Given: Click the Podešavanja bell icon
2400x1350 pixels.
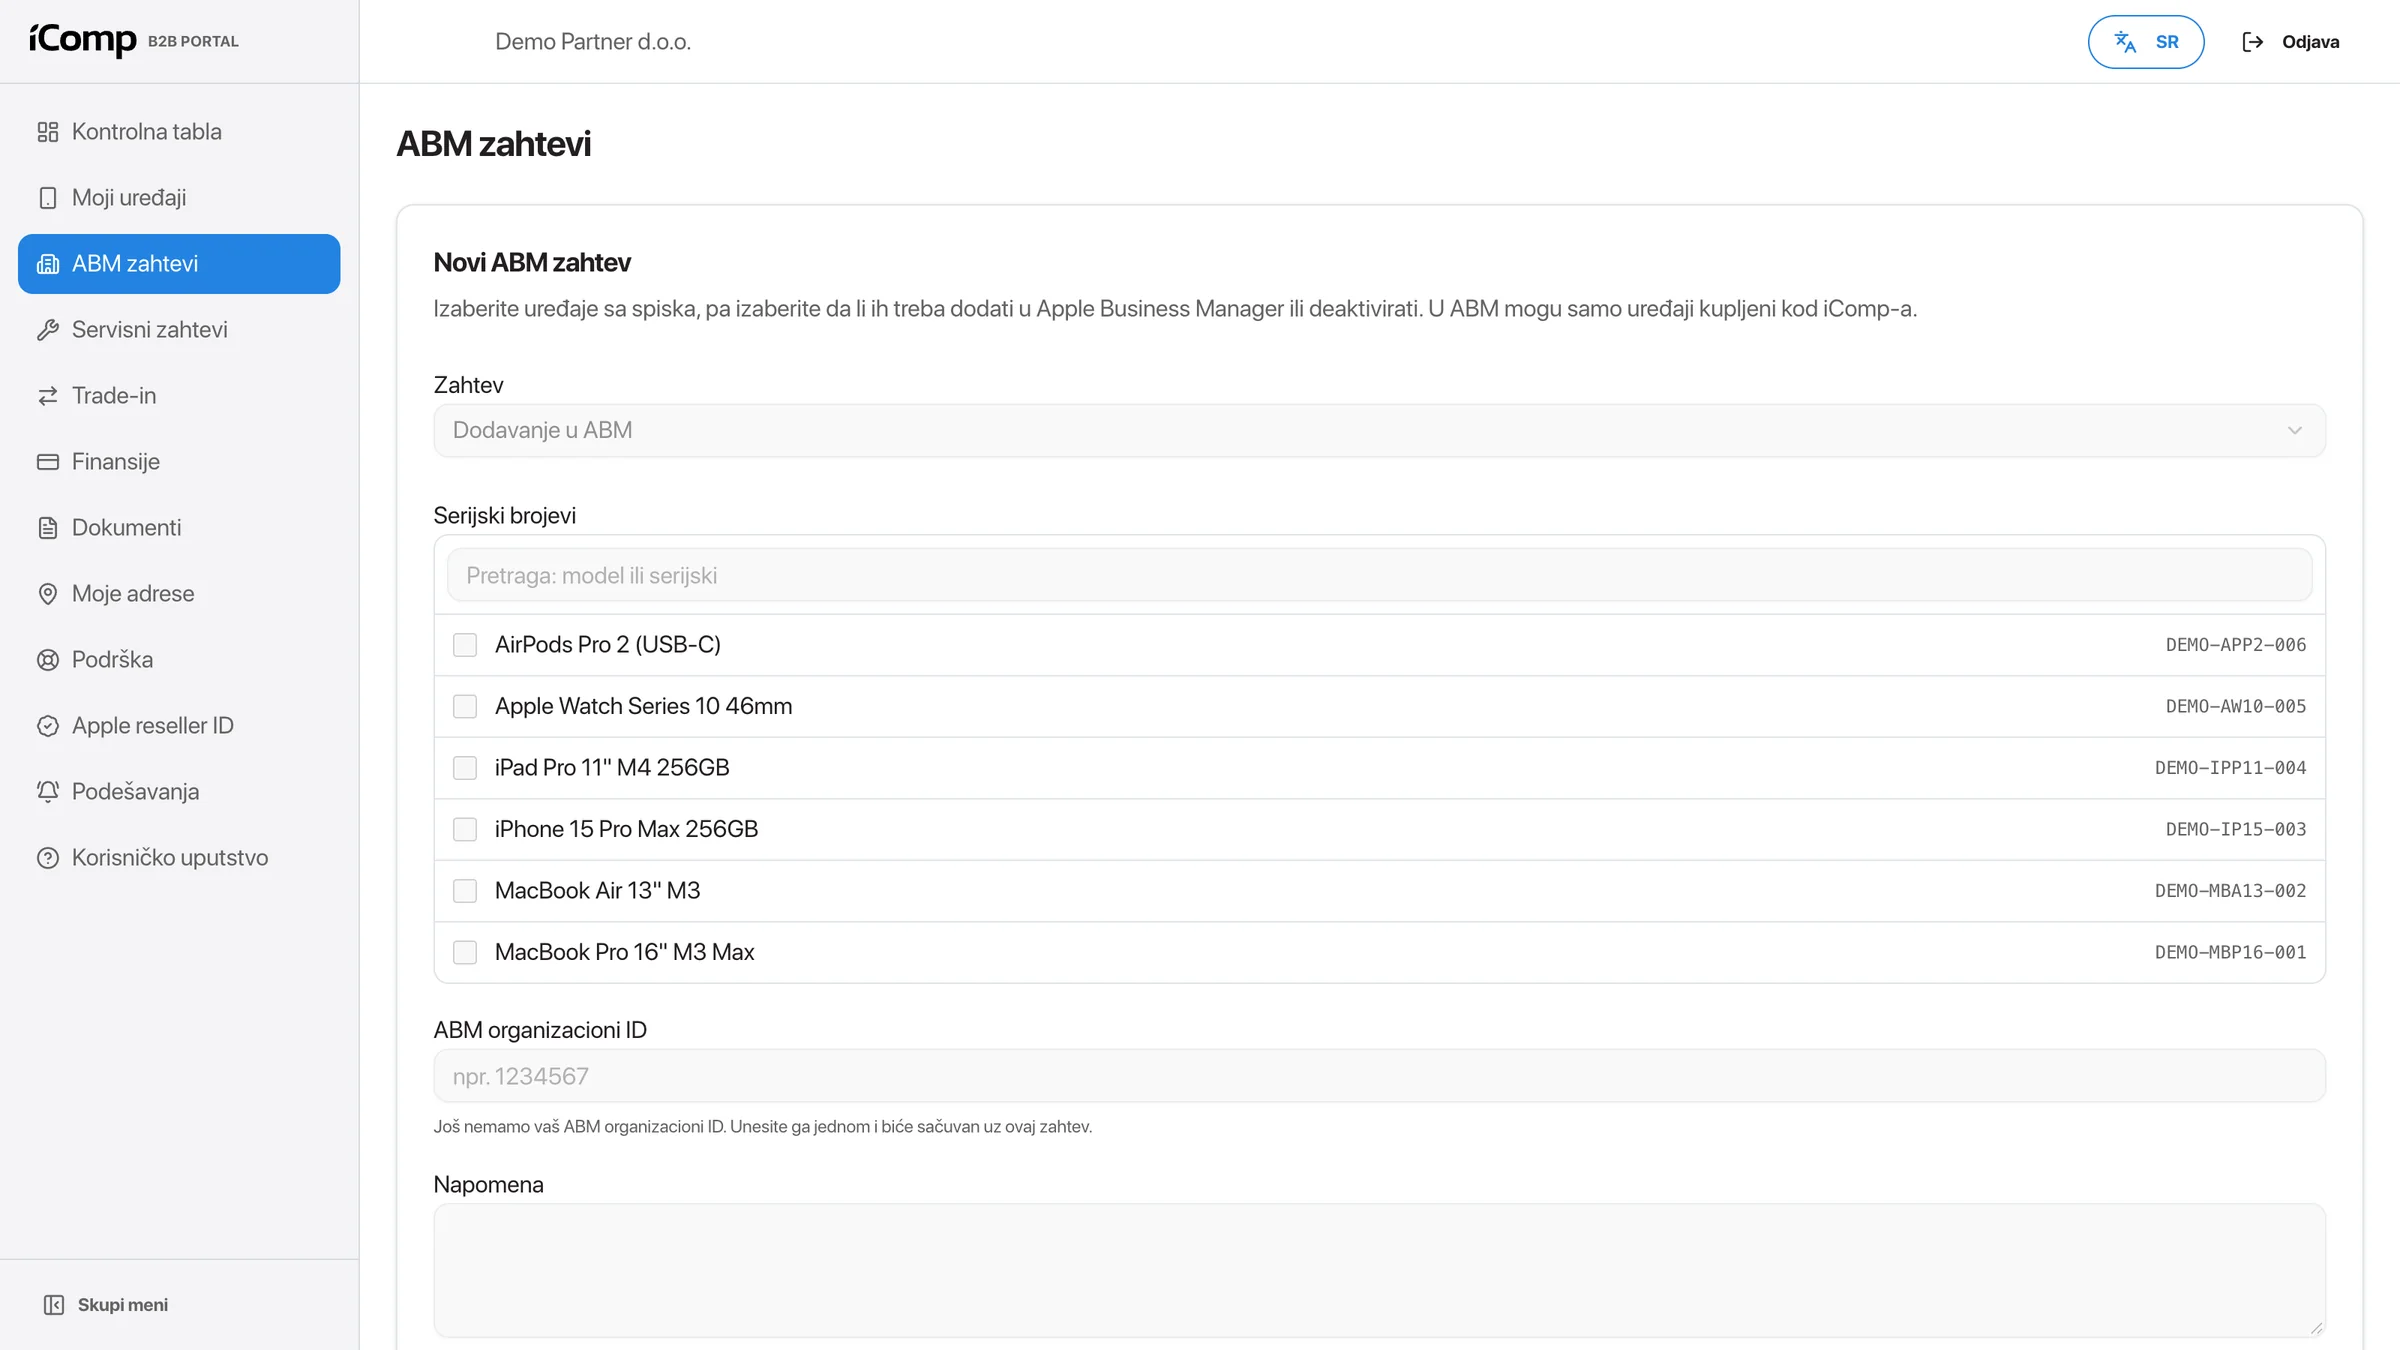Looking at the screenshot, I should 48,792.
